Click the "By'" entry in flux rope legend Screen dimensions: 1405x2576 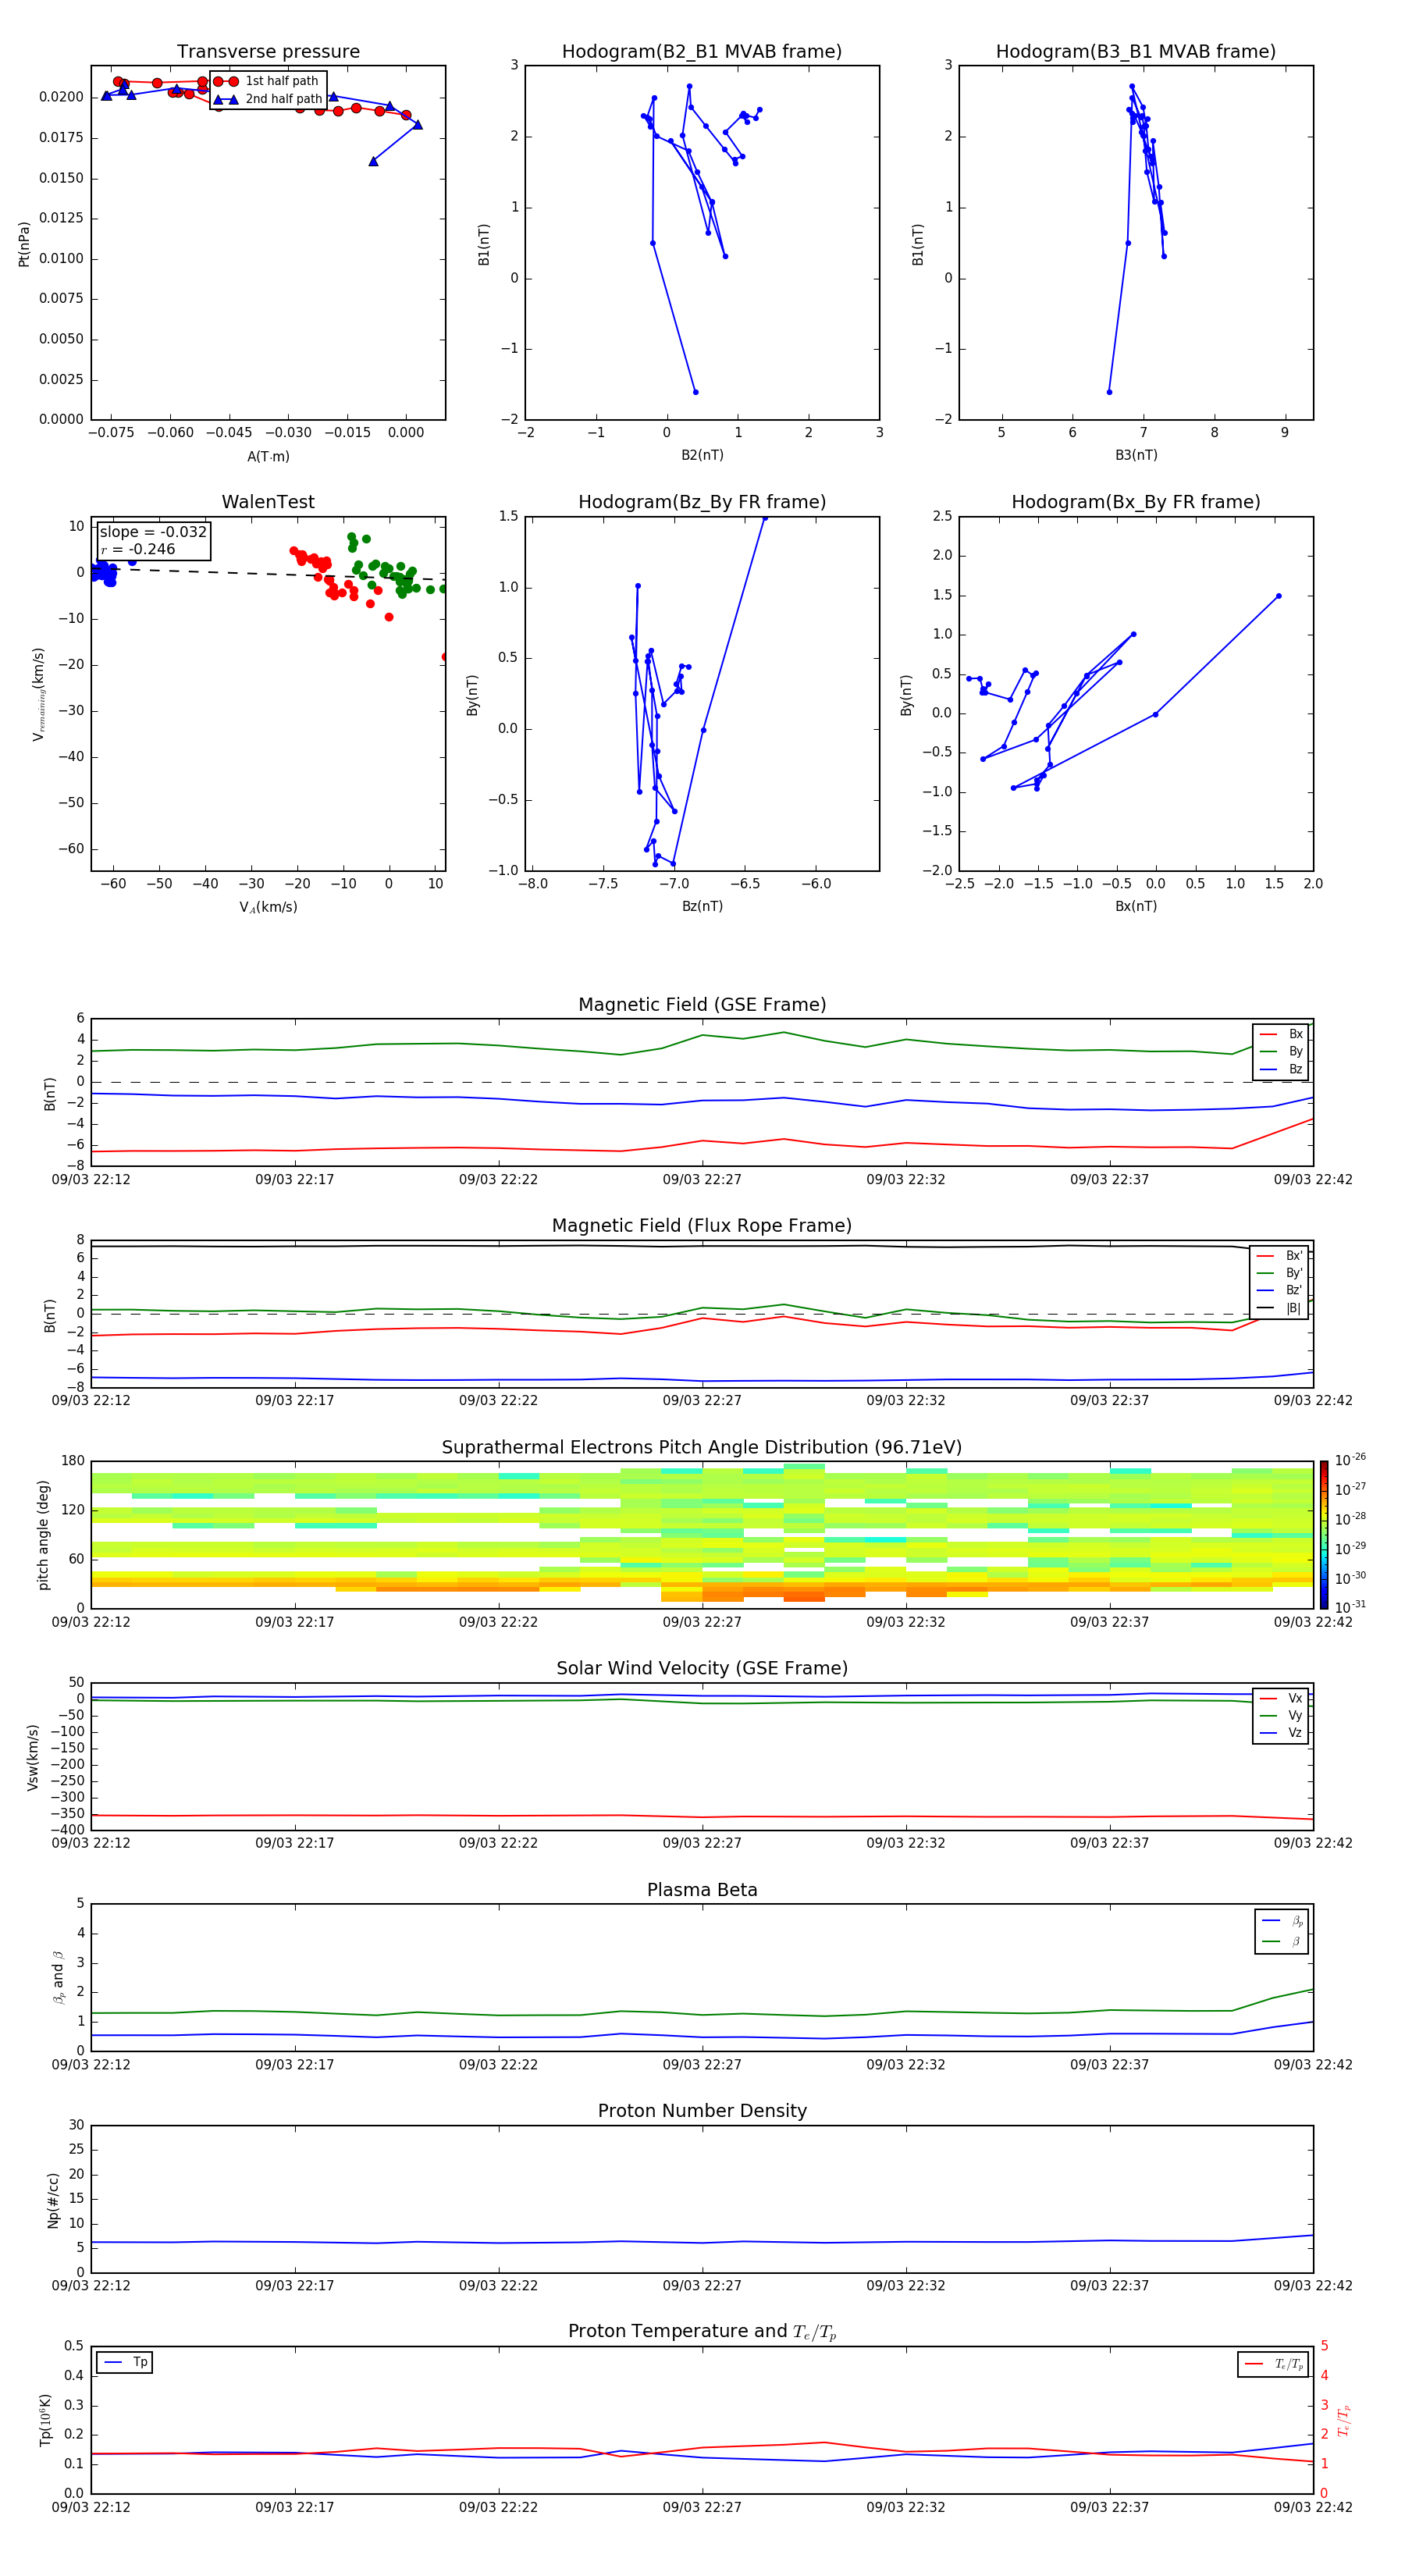[1279, 1273]
